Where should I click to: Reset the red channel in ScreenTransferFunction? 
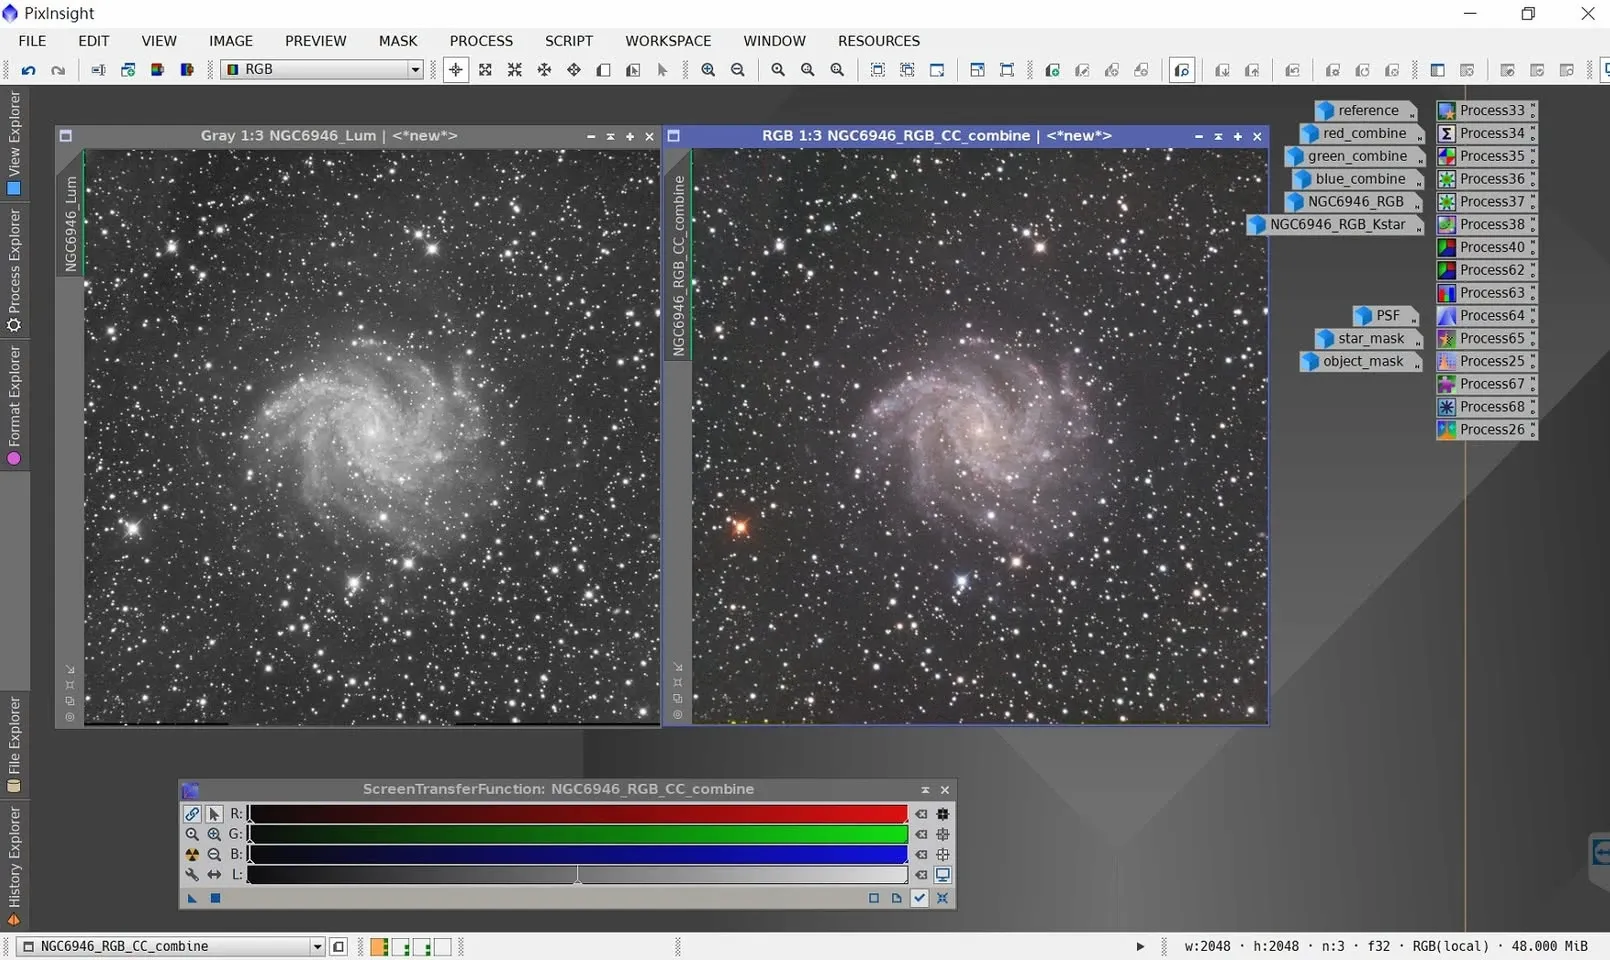point(921,814)
